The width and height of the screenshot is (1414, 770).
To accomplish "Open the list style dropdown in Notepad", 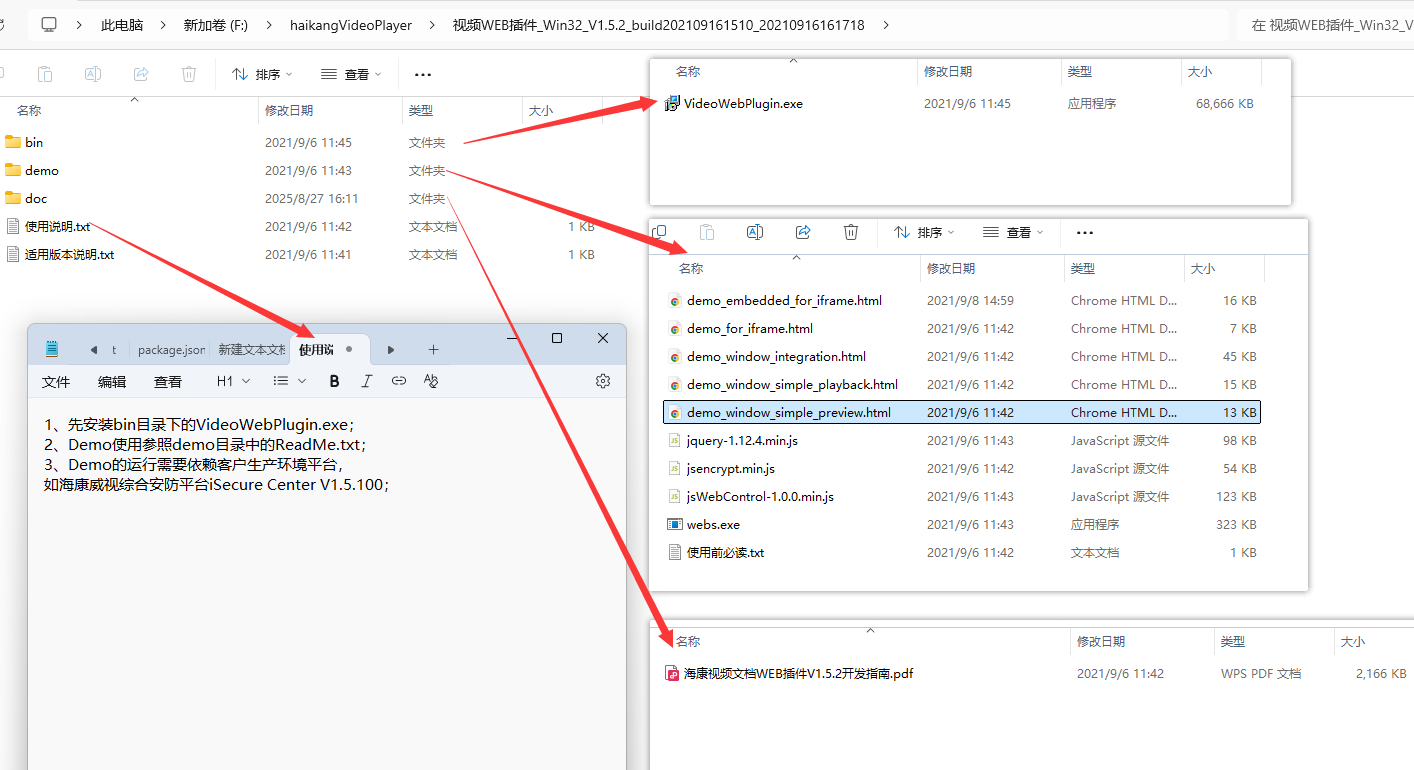I will [x=290, y=381].
